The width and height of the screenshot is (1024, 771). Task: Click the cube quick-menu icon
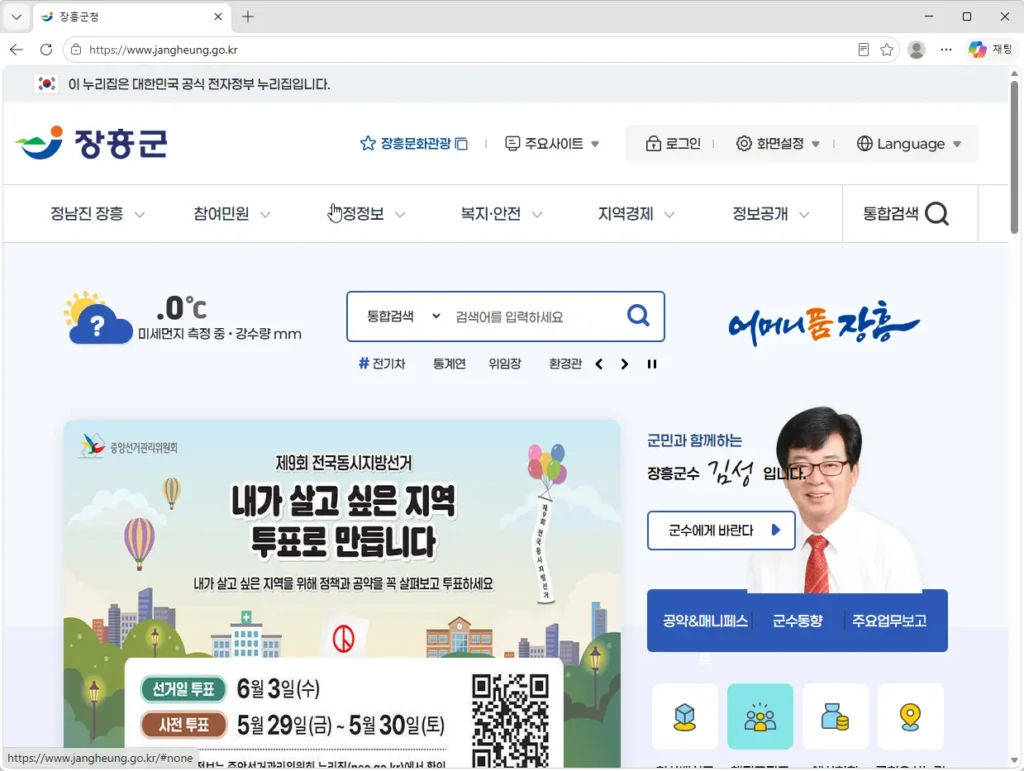[684, 717]
